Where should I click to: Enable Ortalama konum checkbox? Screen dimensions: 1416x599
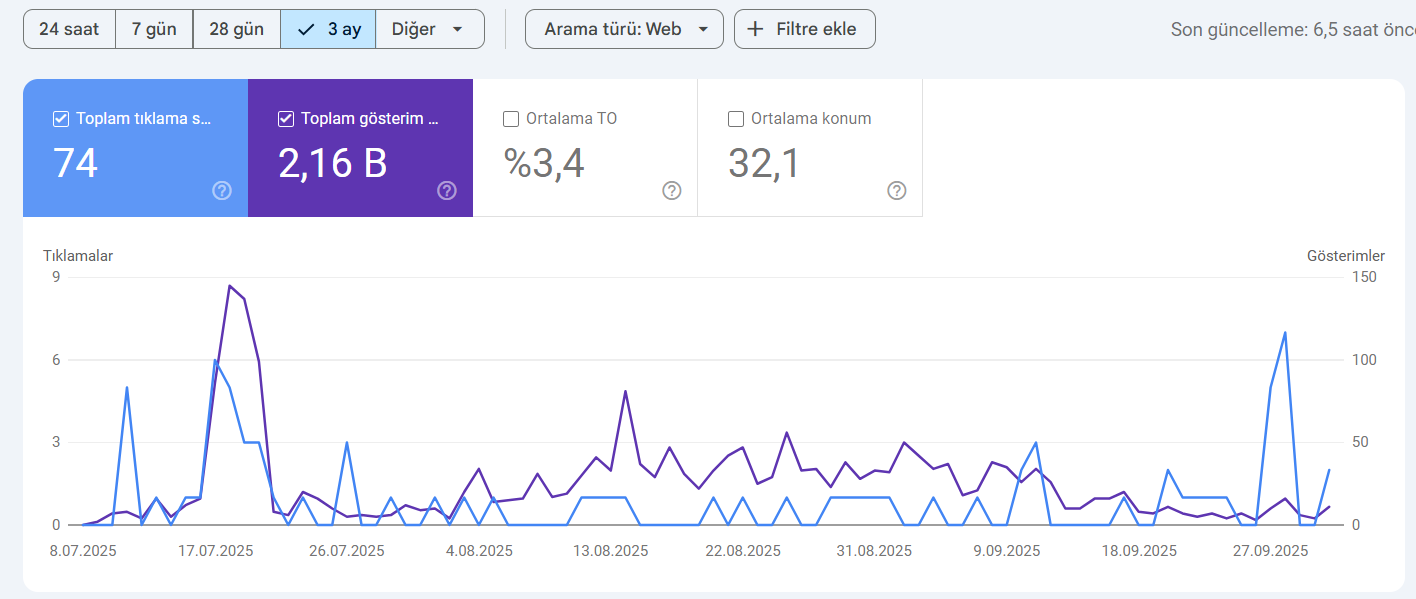pyautogui.click(x=736, y=119)
